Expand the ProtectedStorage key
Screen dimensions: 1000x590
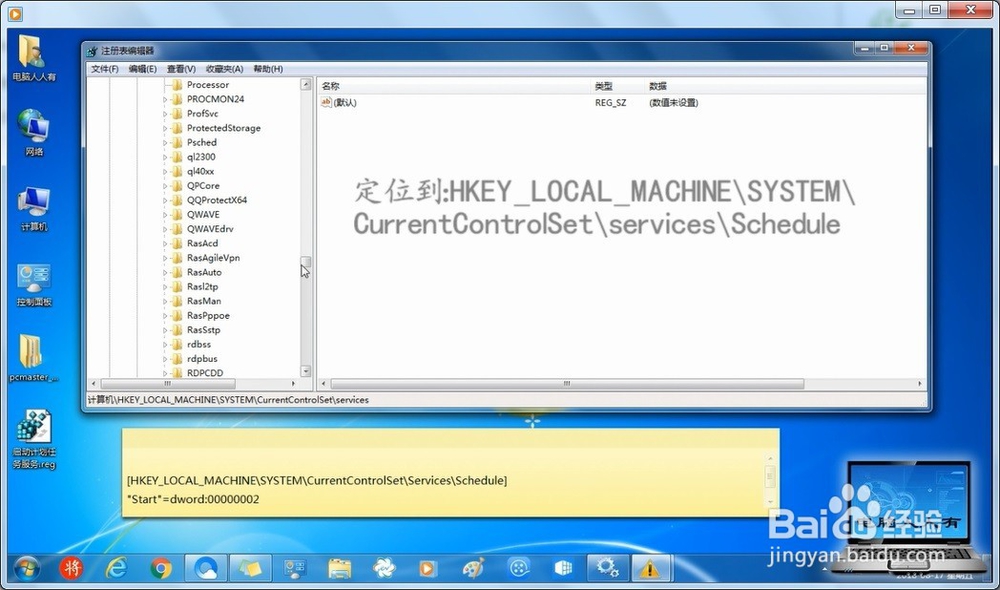click(165, 128)
